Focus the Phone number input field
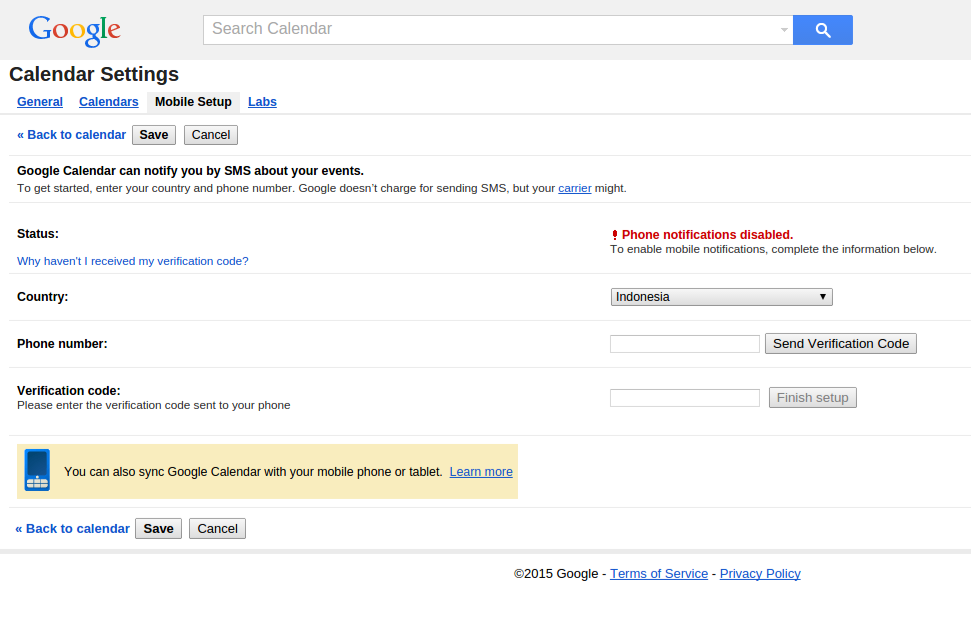971x633 pixels. click(x=685, y=344)
